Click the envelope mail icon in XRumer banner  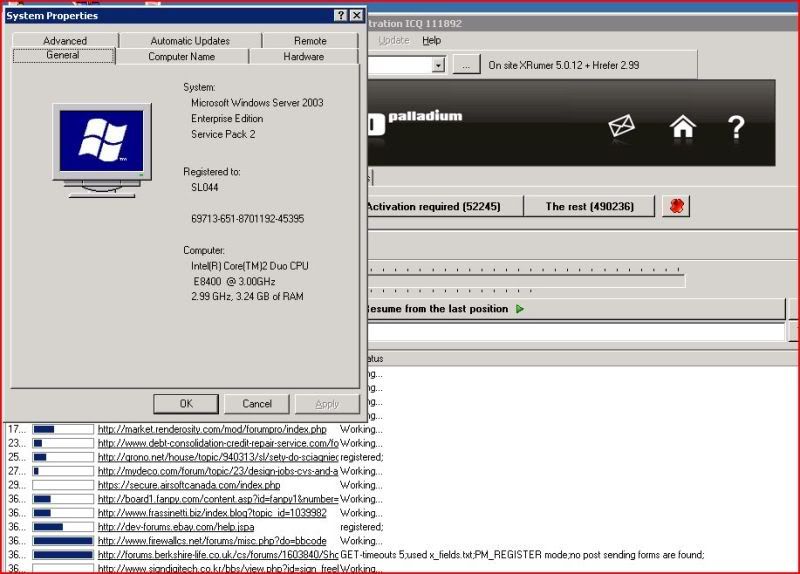point(621,126)
